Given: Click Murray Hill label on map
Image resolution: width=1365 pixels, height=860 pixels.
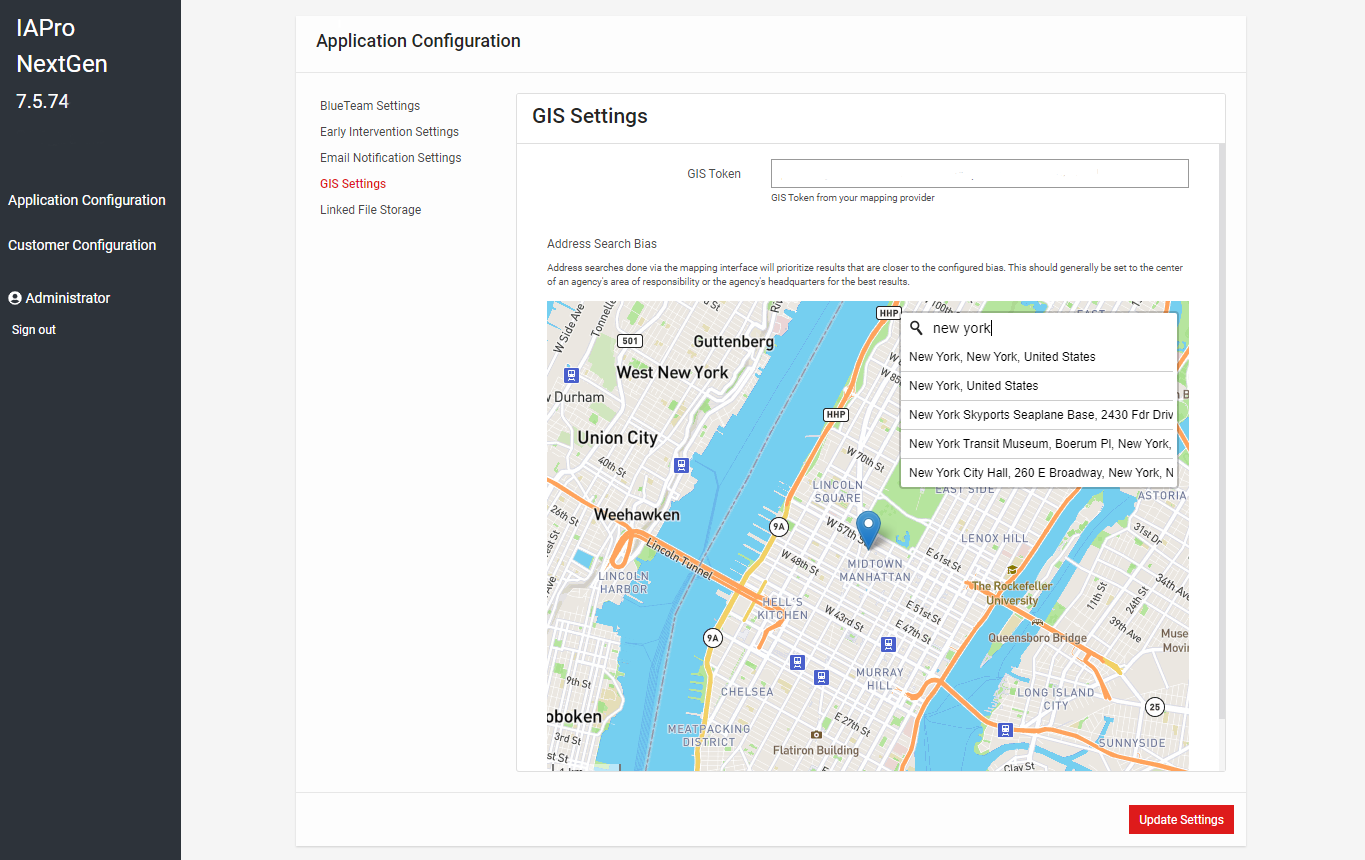Looking at the screenshot, I should [880, 679].
